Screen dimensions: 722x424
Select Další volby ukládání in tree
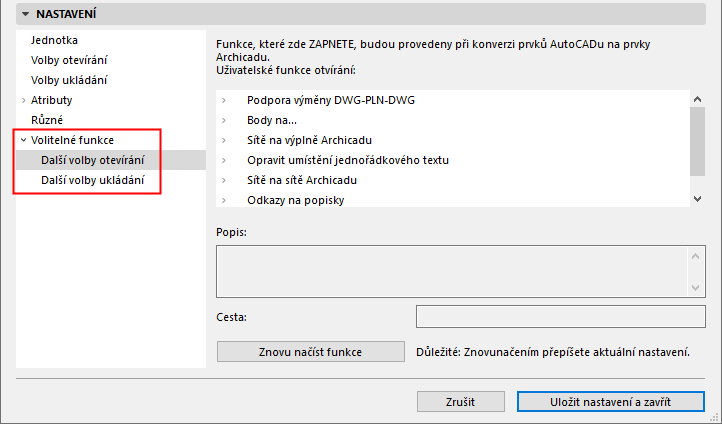point(92,180)
